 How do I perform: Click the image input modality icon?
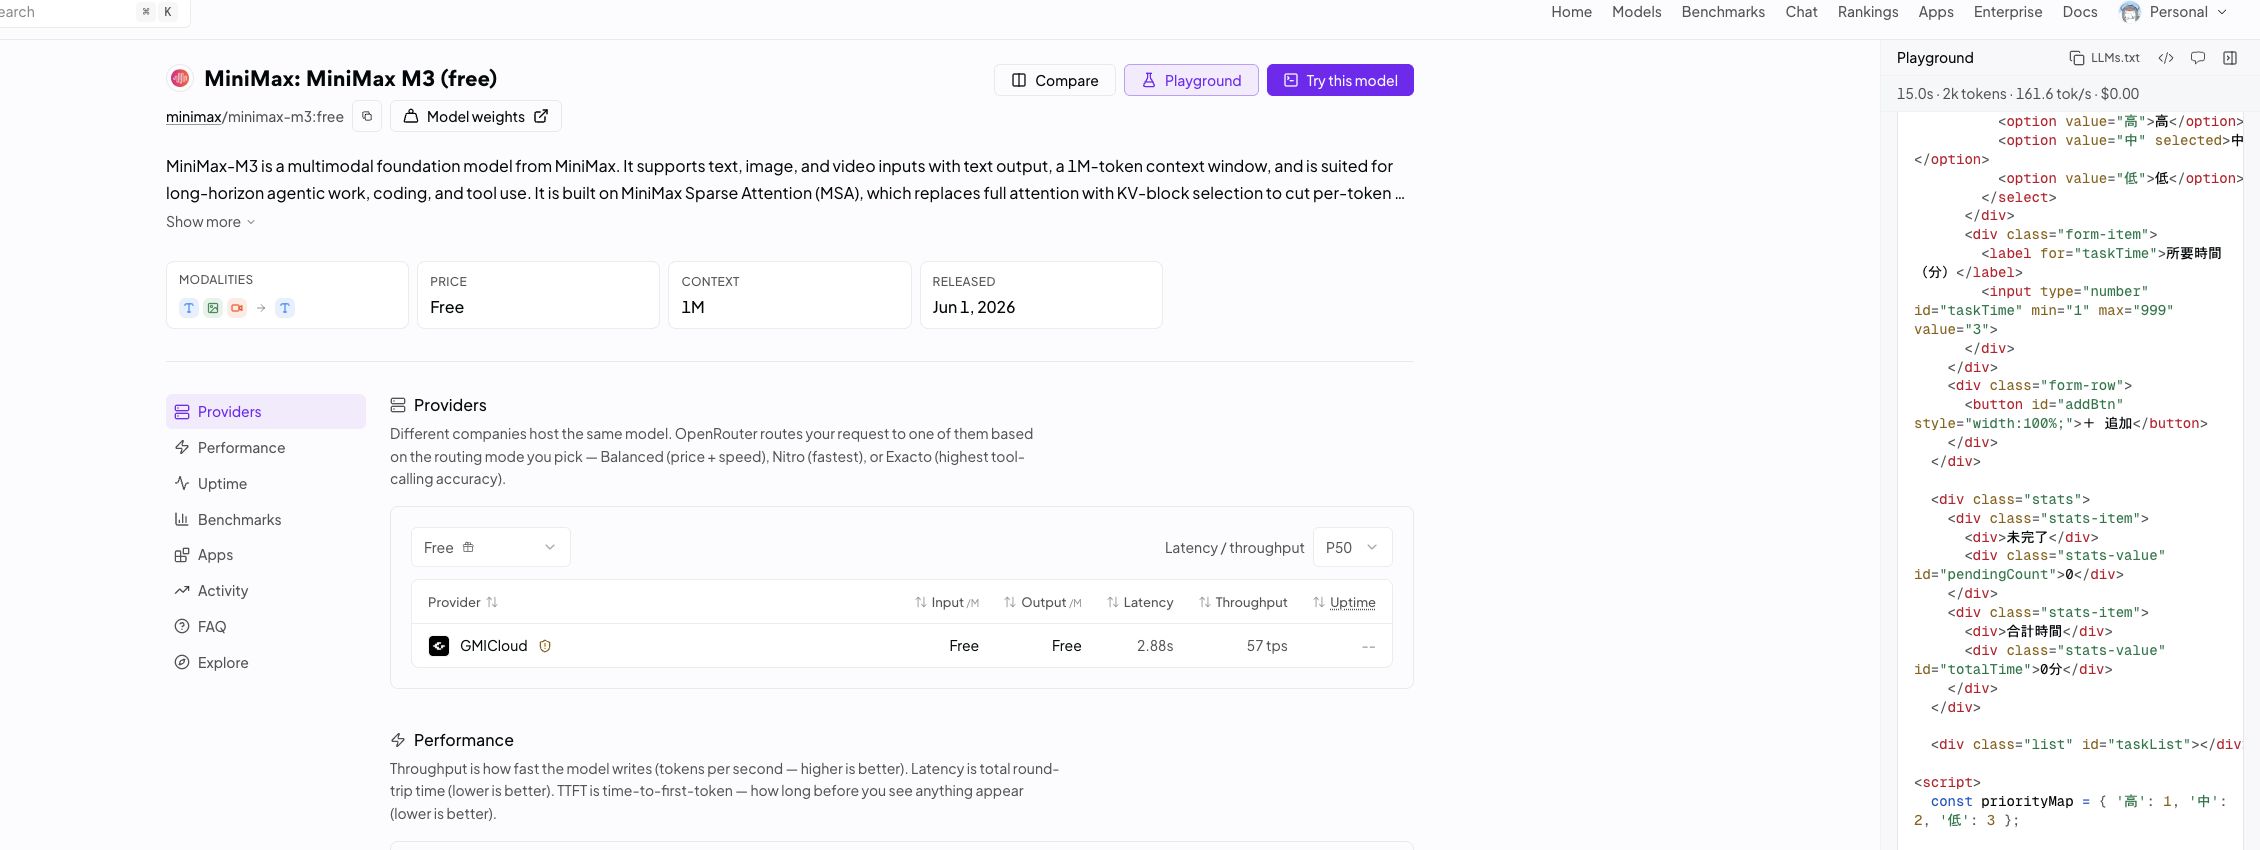tap(213, 308)
